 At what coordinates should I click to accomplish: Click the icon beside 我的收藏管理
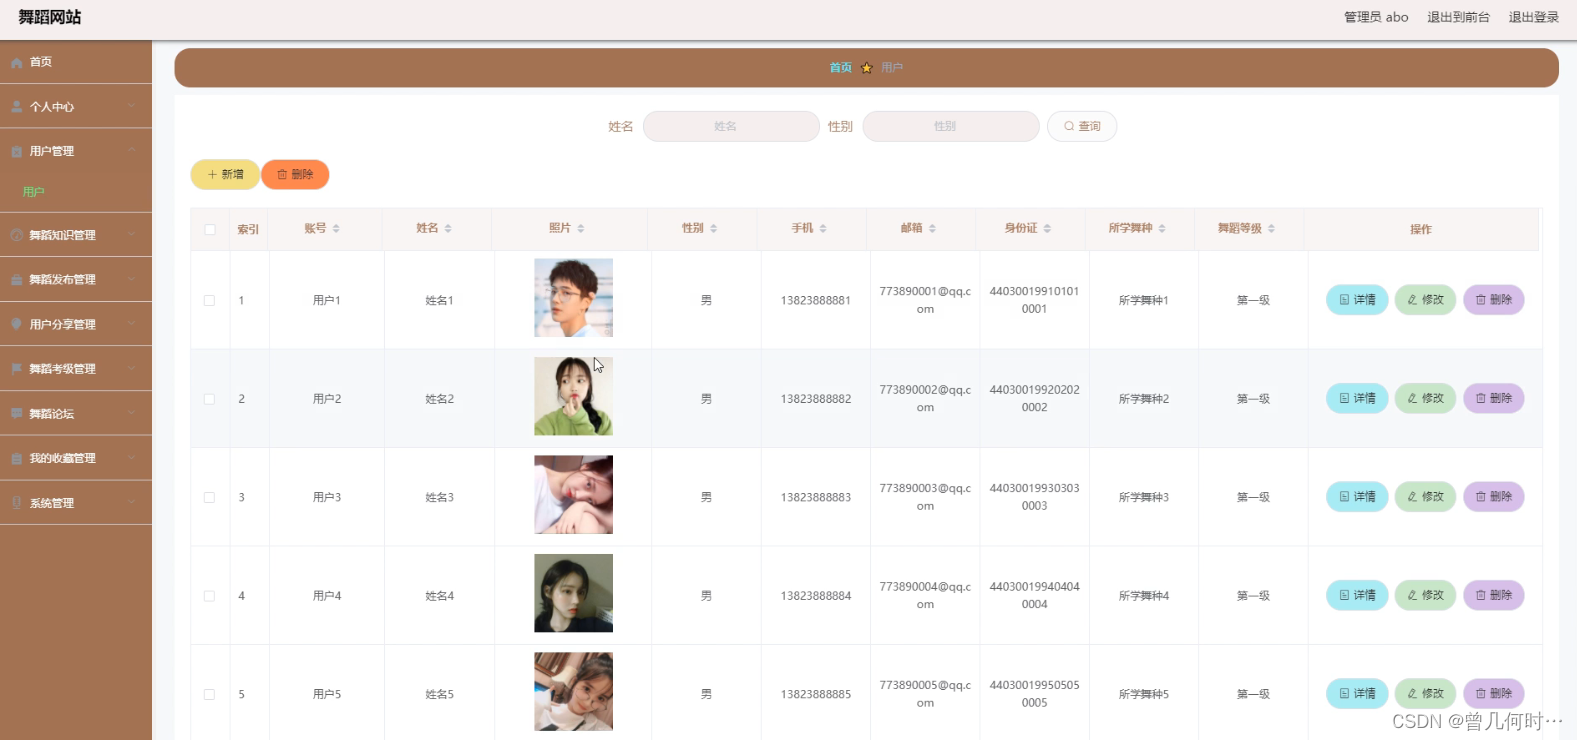coord(17,459)
